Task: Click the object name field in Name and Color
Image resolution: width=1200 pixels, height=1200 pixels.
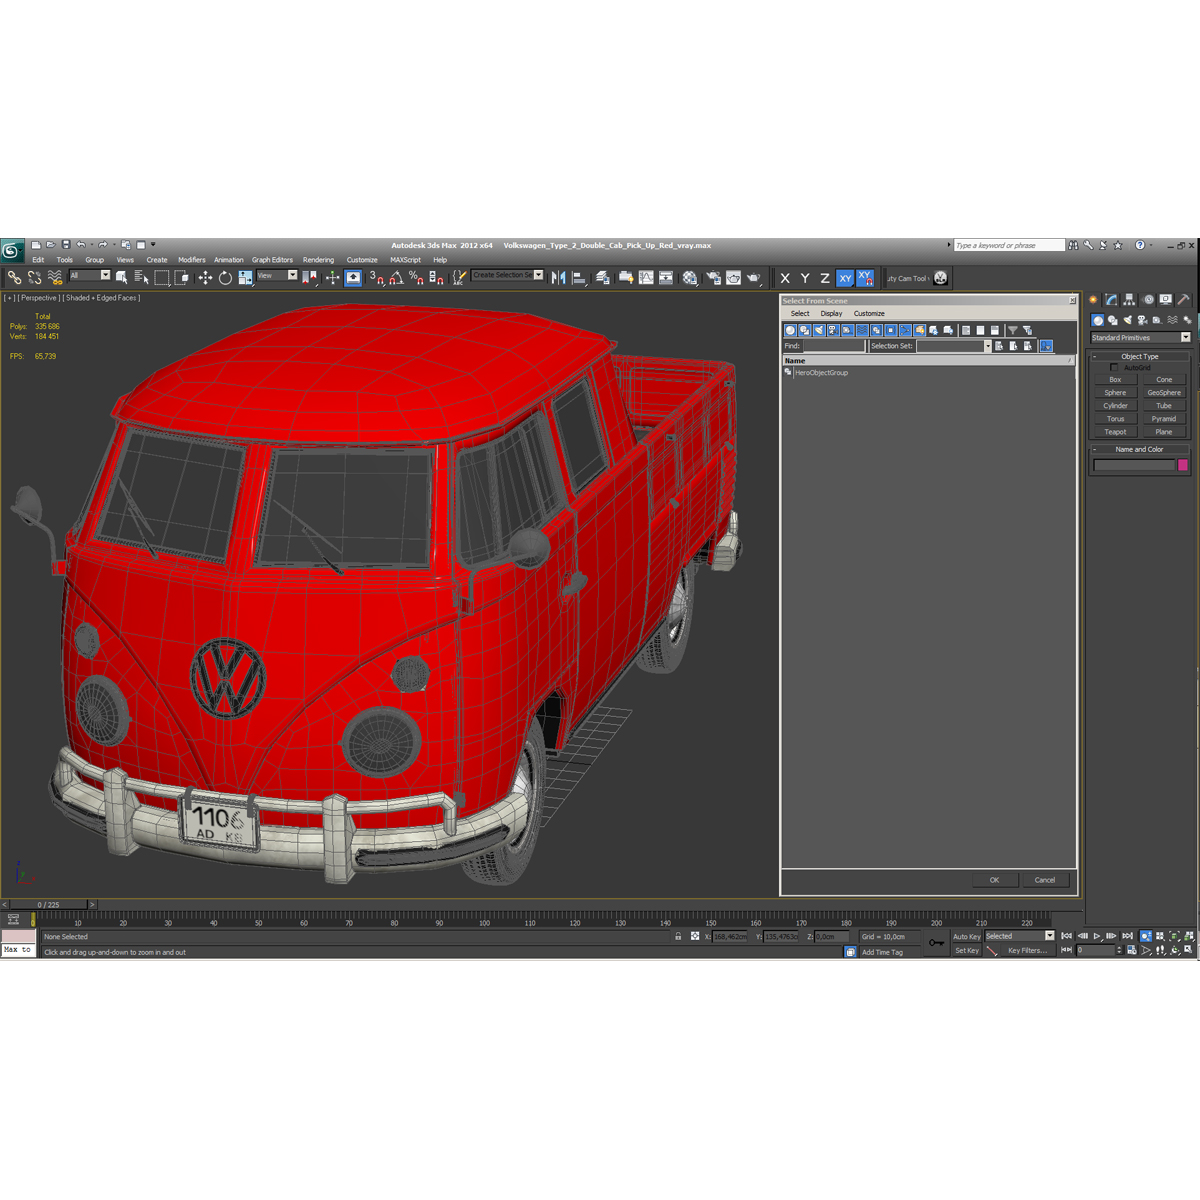Action: click(1134, 465)
